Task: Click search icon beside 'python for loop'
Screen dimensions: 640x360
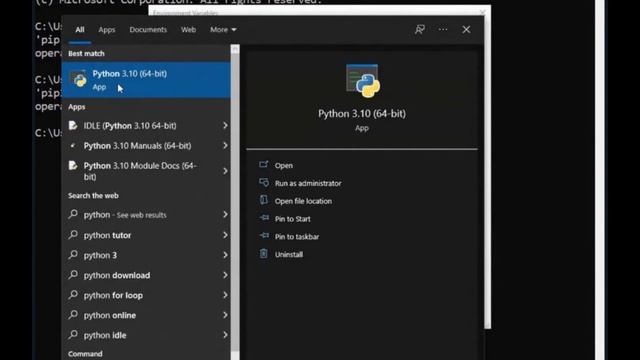Action: click(x=73, y=294)
